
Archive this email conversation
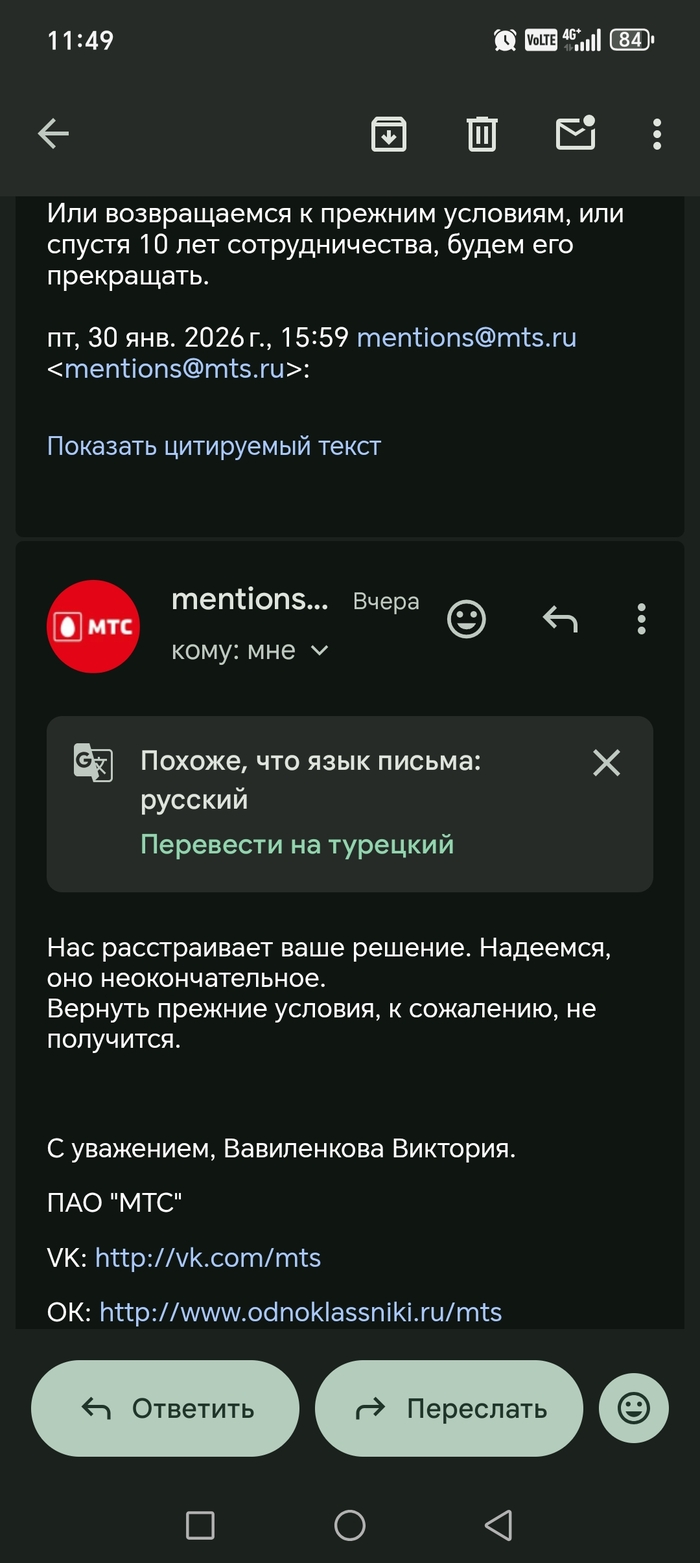coord(389,133)
